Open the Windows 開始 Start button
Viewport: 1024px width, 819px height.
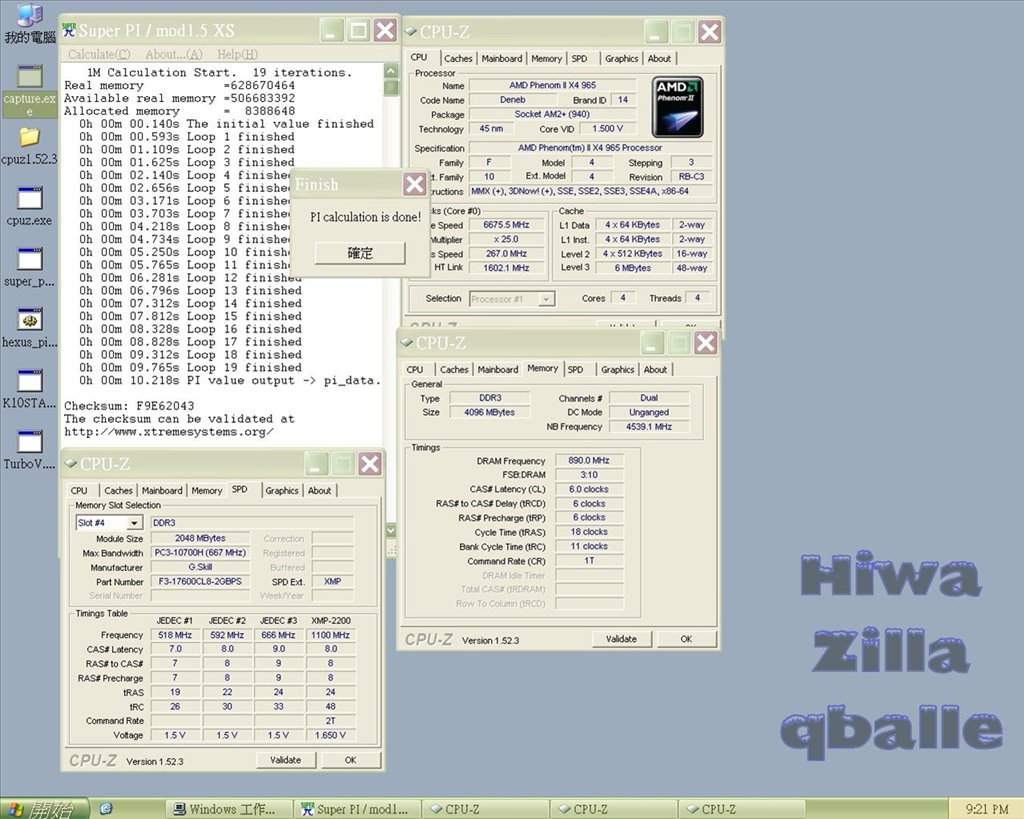point(43,809)
